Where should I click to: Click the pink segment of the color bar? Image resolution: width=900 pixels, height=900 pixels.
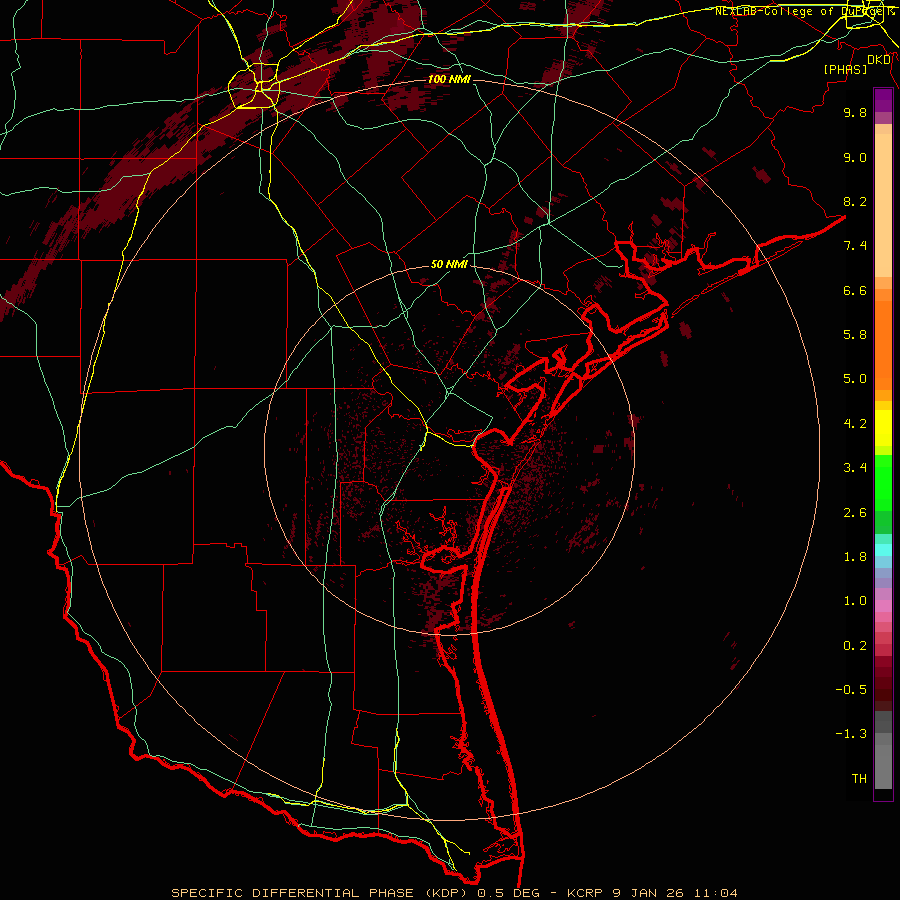883,606
